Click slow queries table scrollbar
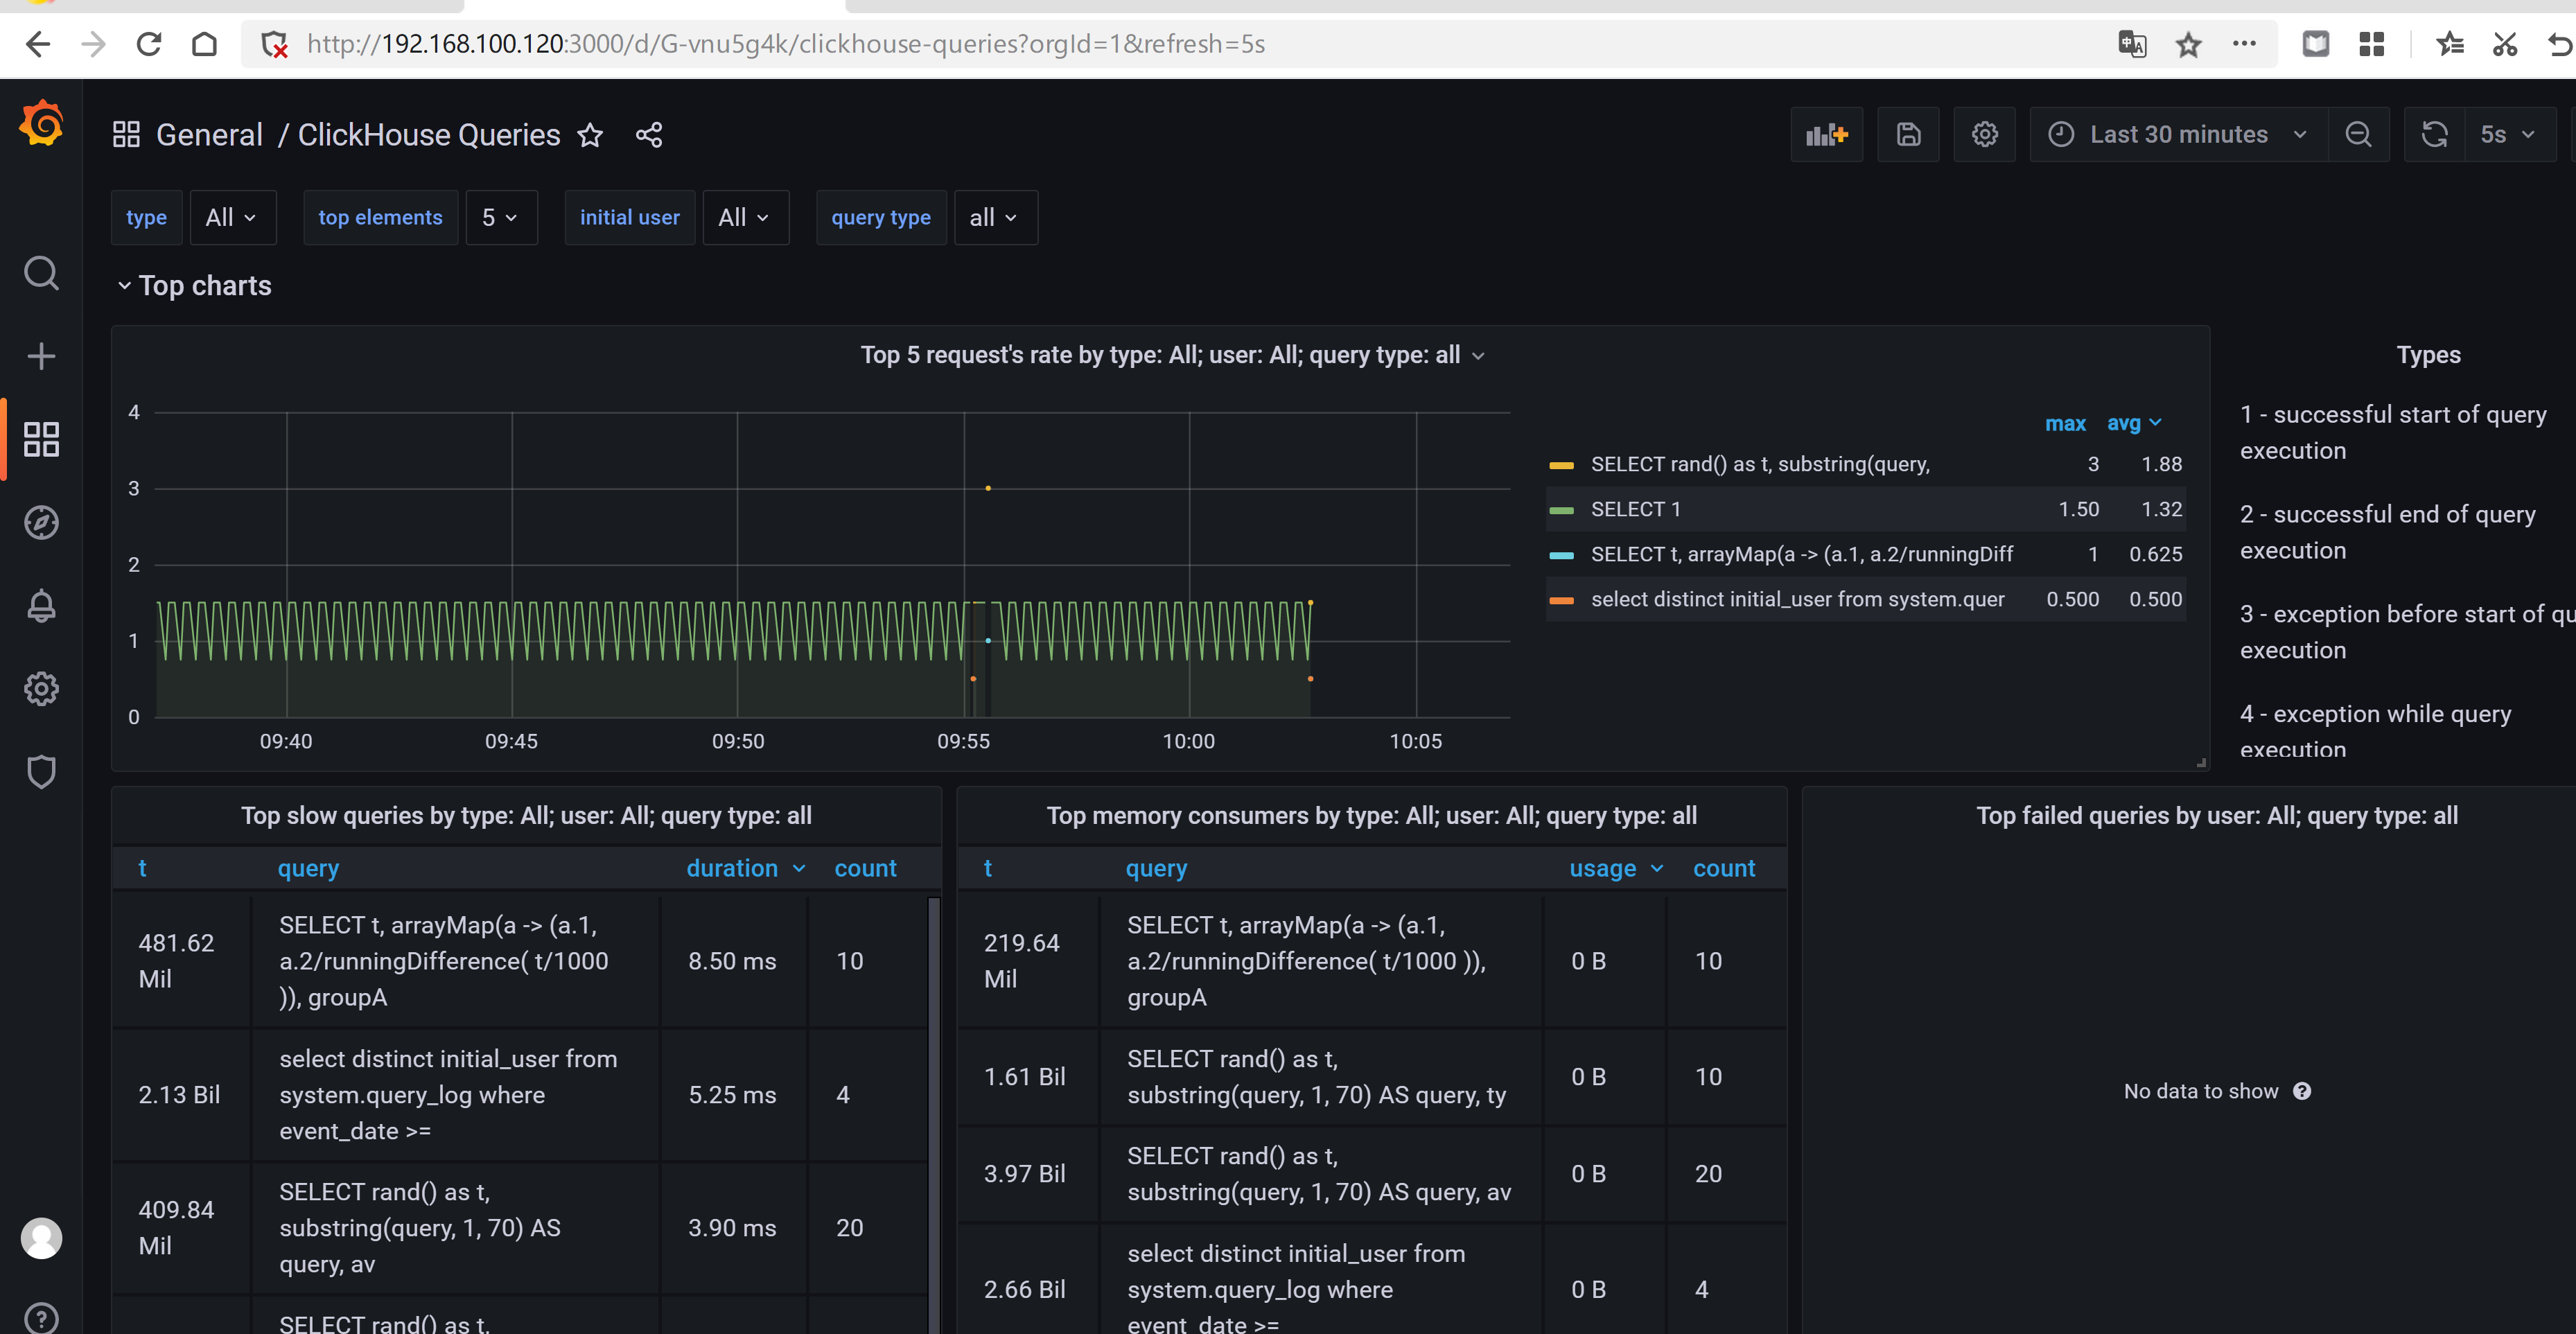The image size is (2576, 1334). point(933,1114)
